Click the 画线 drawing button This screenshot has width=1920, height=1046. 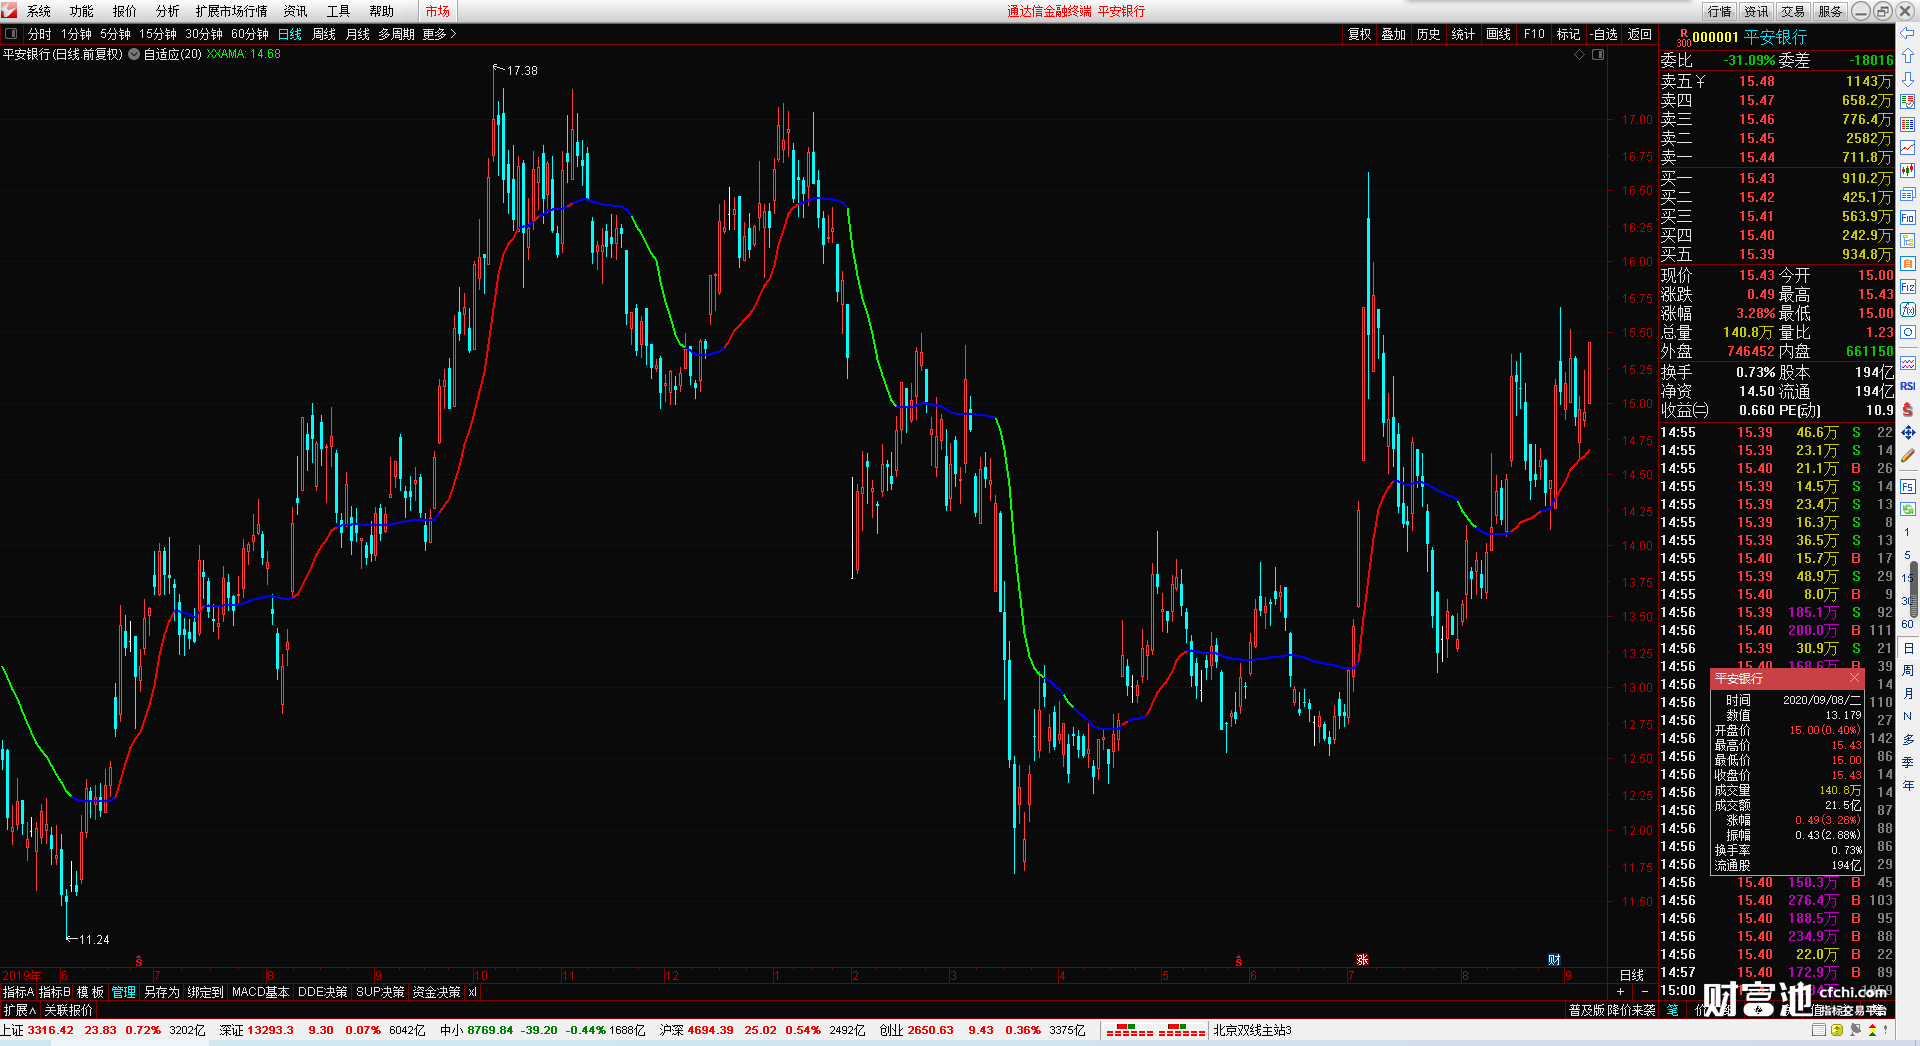(1498, 34)
